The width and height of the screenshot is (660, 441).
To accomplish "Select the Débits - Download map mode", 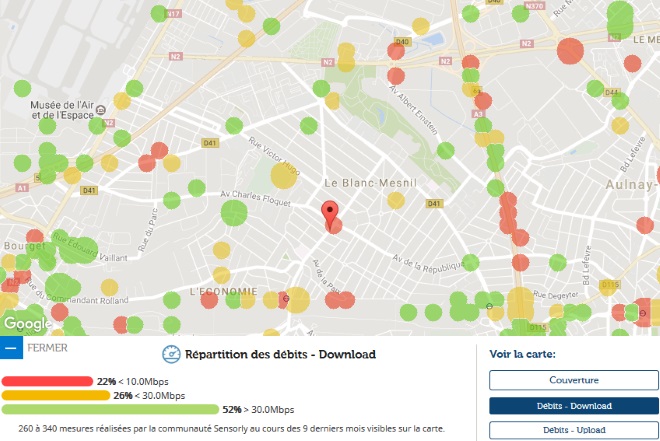I will point(573,405).
